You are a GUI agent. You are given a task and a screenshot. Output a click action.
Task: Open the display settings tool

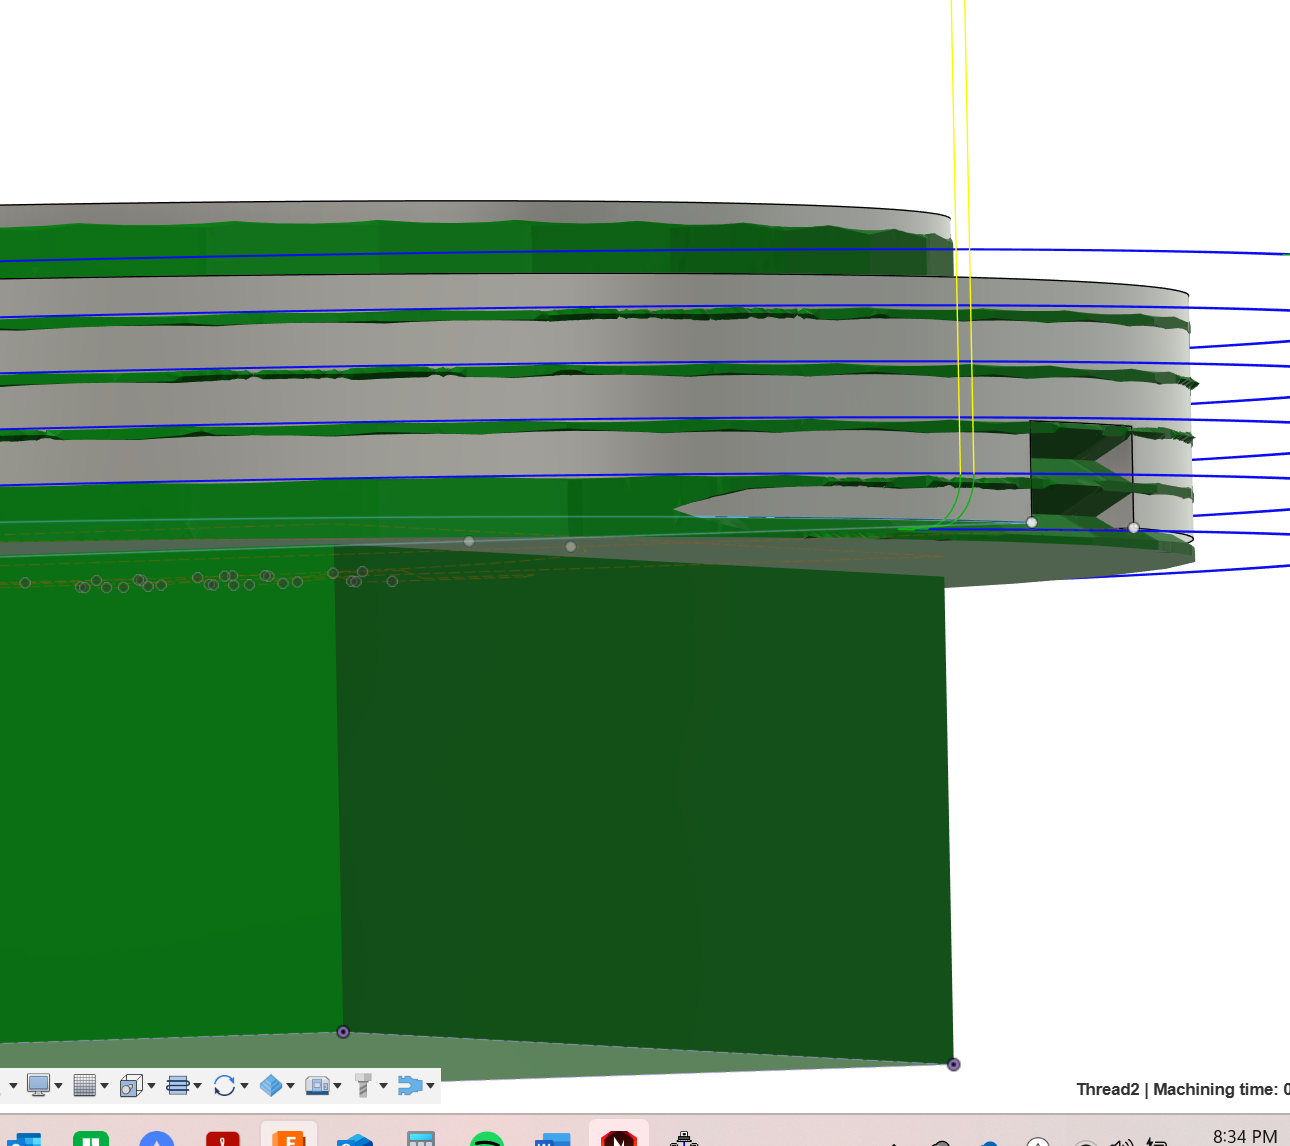tap(40, 1083)
